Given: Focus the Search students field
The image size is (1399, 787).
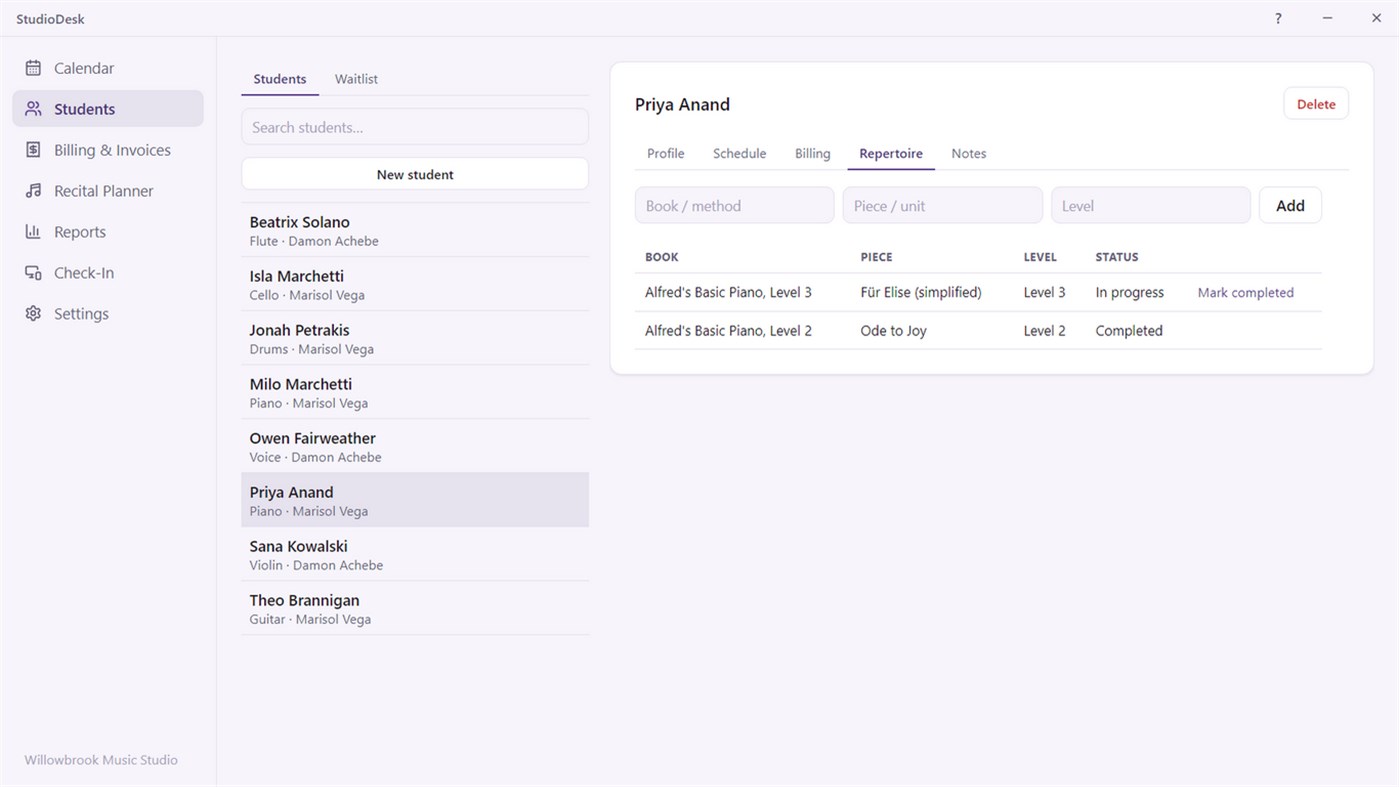Looking at the screenshot, I should click(415, 127).
